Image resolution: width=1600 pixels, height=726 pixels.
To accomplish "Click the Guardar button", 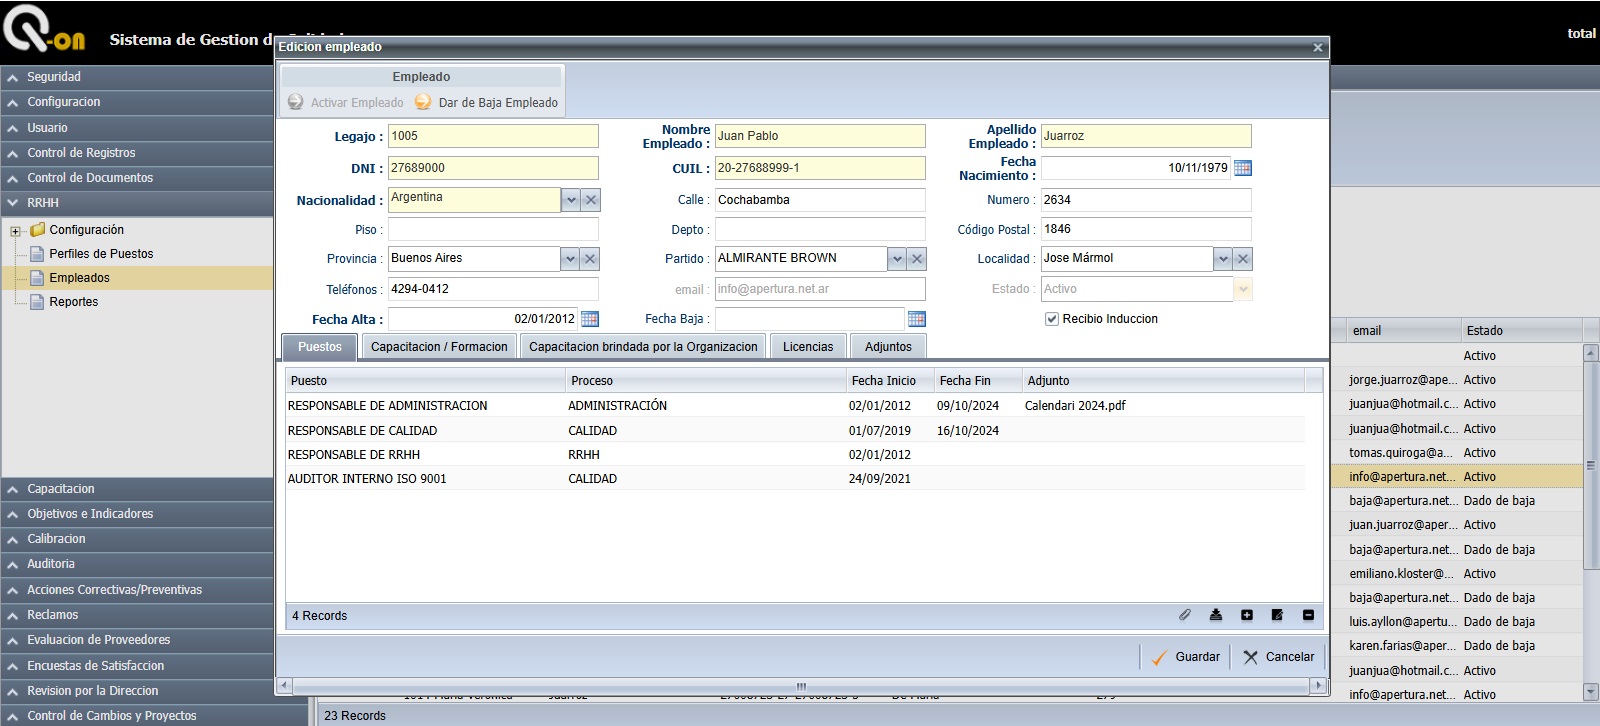I will (x=1186, y=657).
